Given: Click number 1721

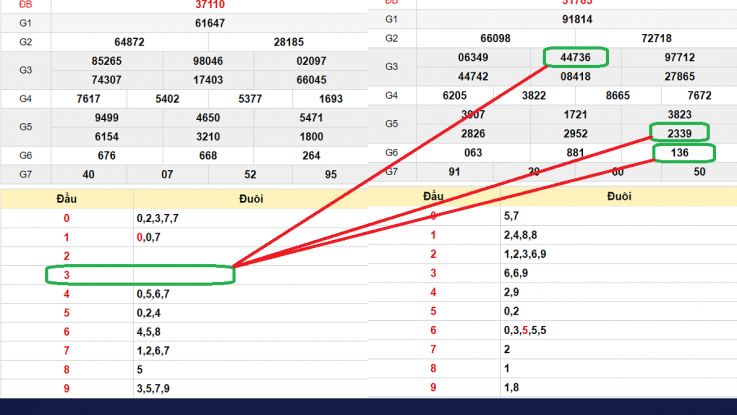Looking at the screenshot, I should [x=575, y=115].
